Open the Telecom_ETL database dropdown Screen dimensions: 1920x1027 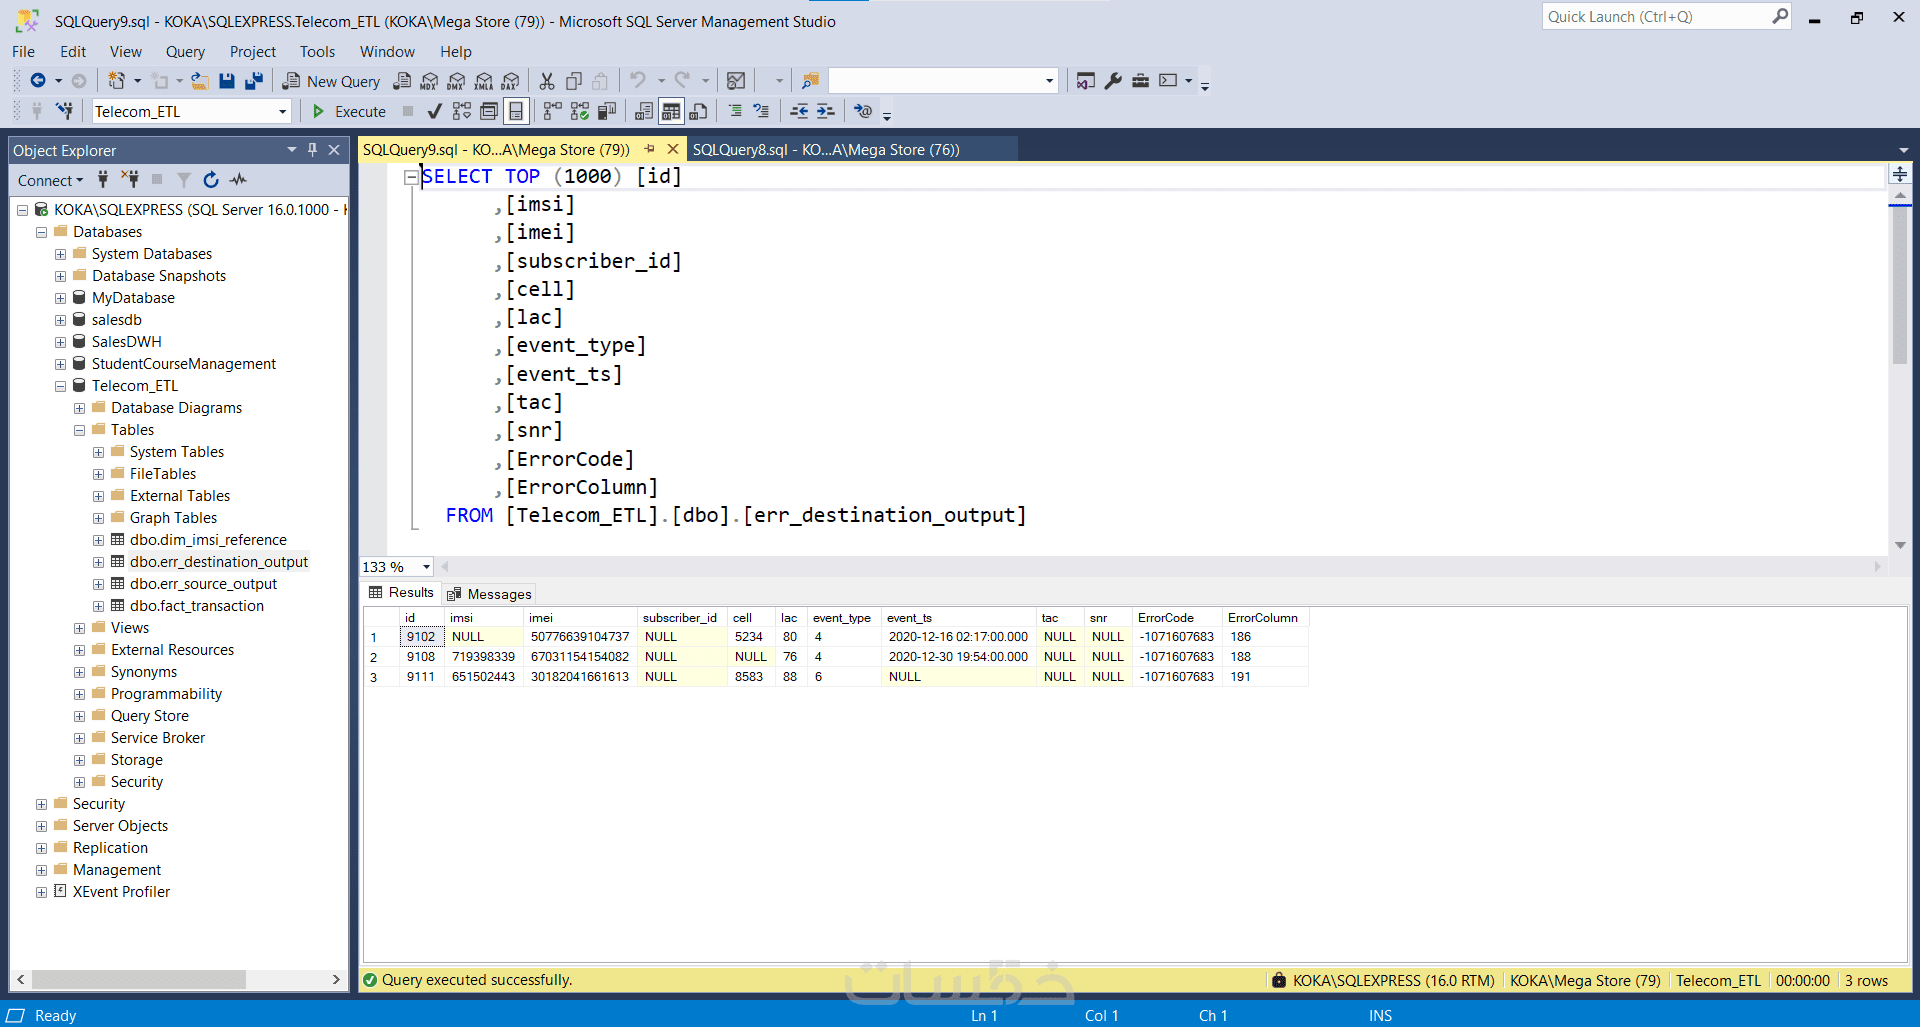[x=282, y=112]
